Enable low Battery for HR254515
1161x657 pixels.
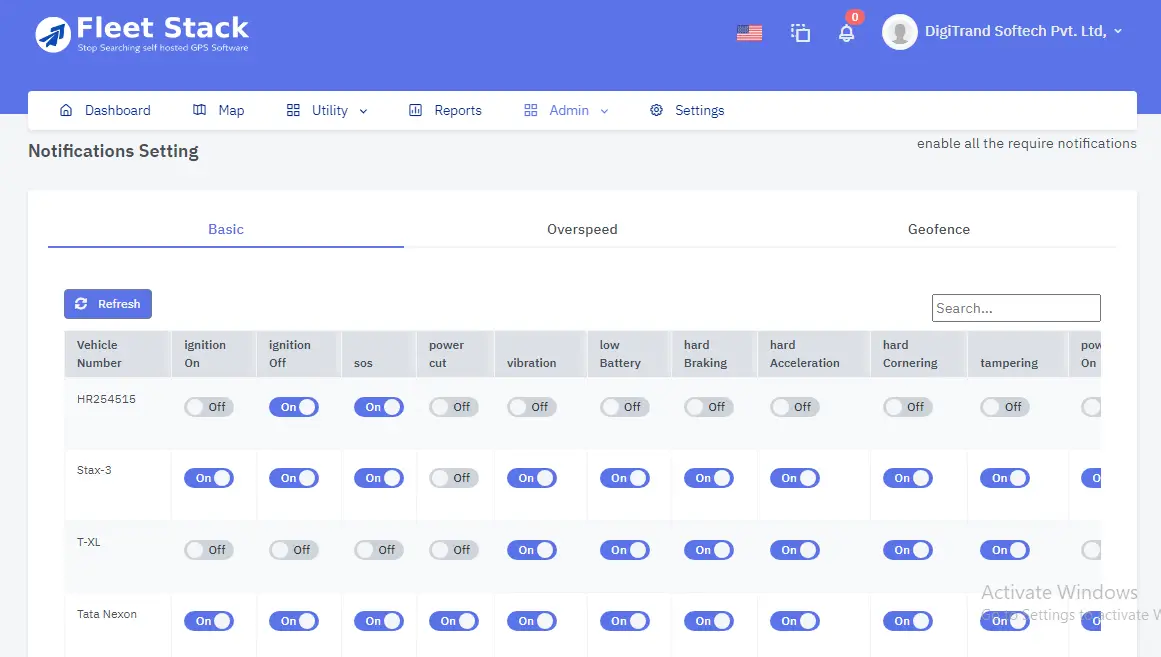pyautogui.click(x=625, y=407)
